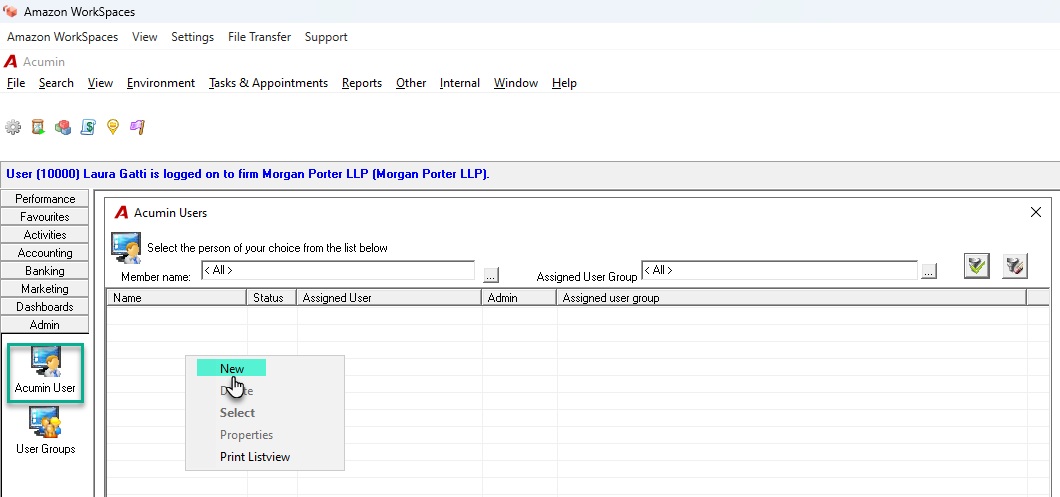
Task: Switch to the Activities sidebar tab
Action: point(45,235)
